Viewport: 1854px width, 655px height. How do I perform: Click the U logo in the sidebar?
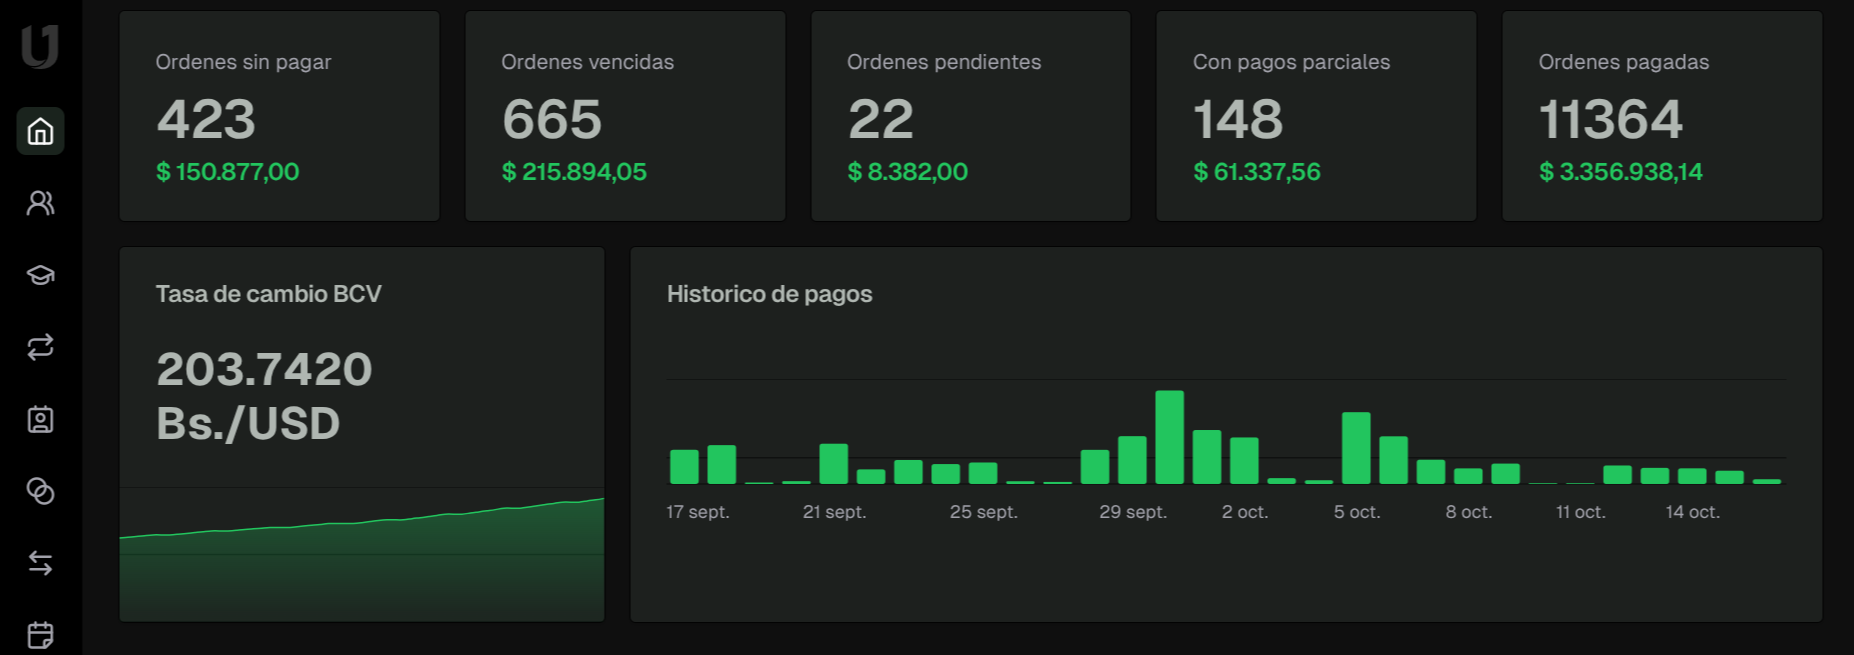40,46
